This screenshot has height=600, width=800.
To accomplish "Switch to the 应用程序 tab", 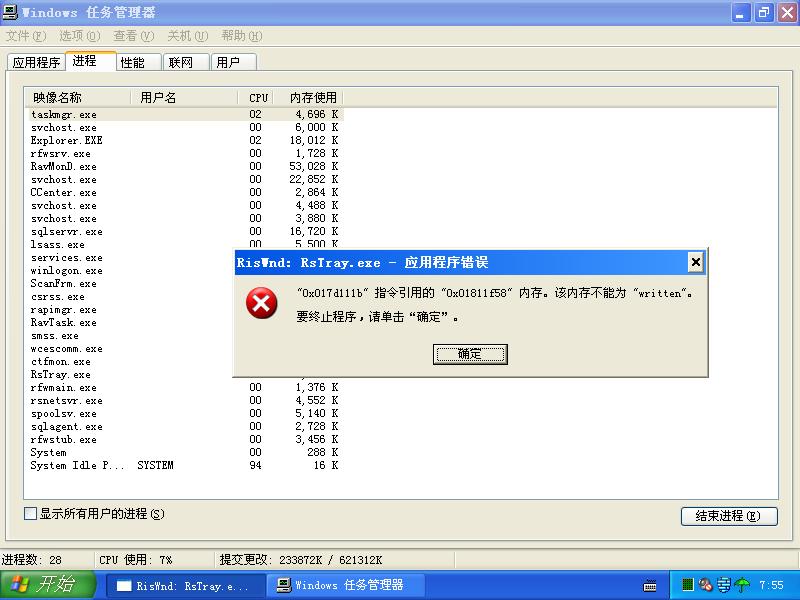I will 36,62.
